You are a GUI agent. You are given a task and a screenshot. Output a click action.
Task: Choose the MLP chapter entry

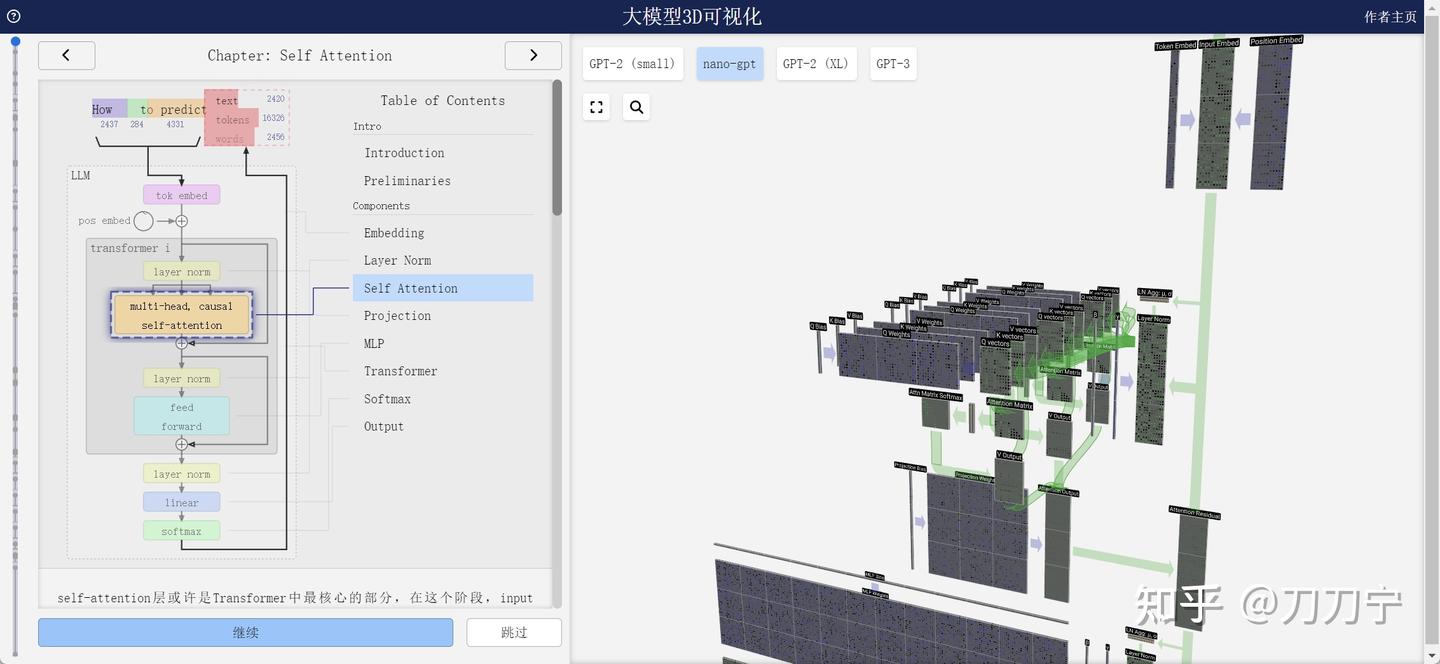(x=373, y=343)
